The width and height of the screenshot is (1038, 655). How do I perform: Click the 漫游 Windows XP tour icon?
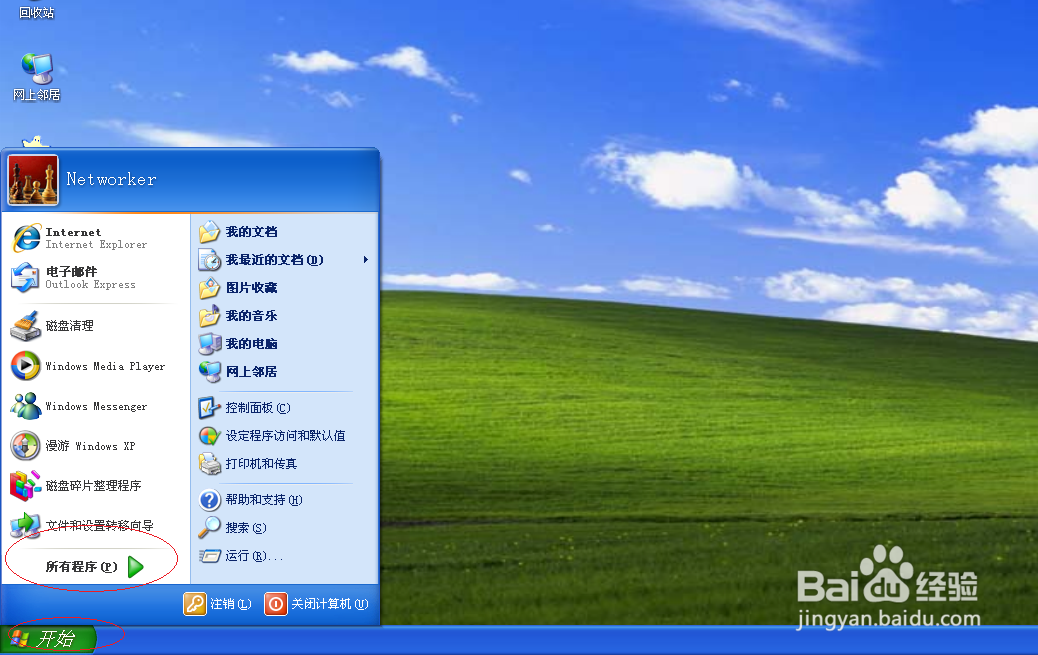[x=25, y=446]
